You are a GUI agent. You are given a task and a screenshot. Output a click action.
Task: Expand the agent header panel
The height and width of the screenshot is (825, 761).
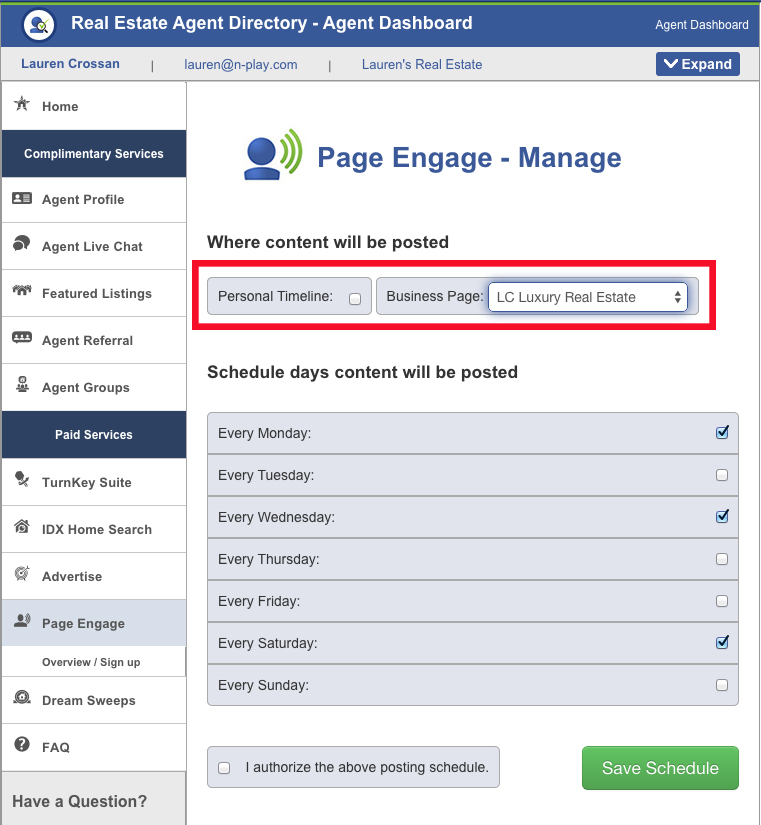coord(697,64)
